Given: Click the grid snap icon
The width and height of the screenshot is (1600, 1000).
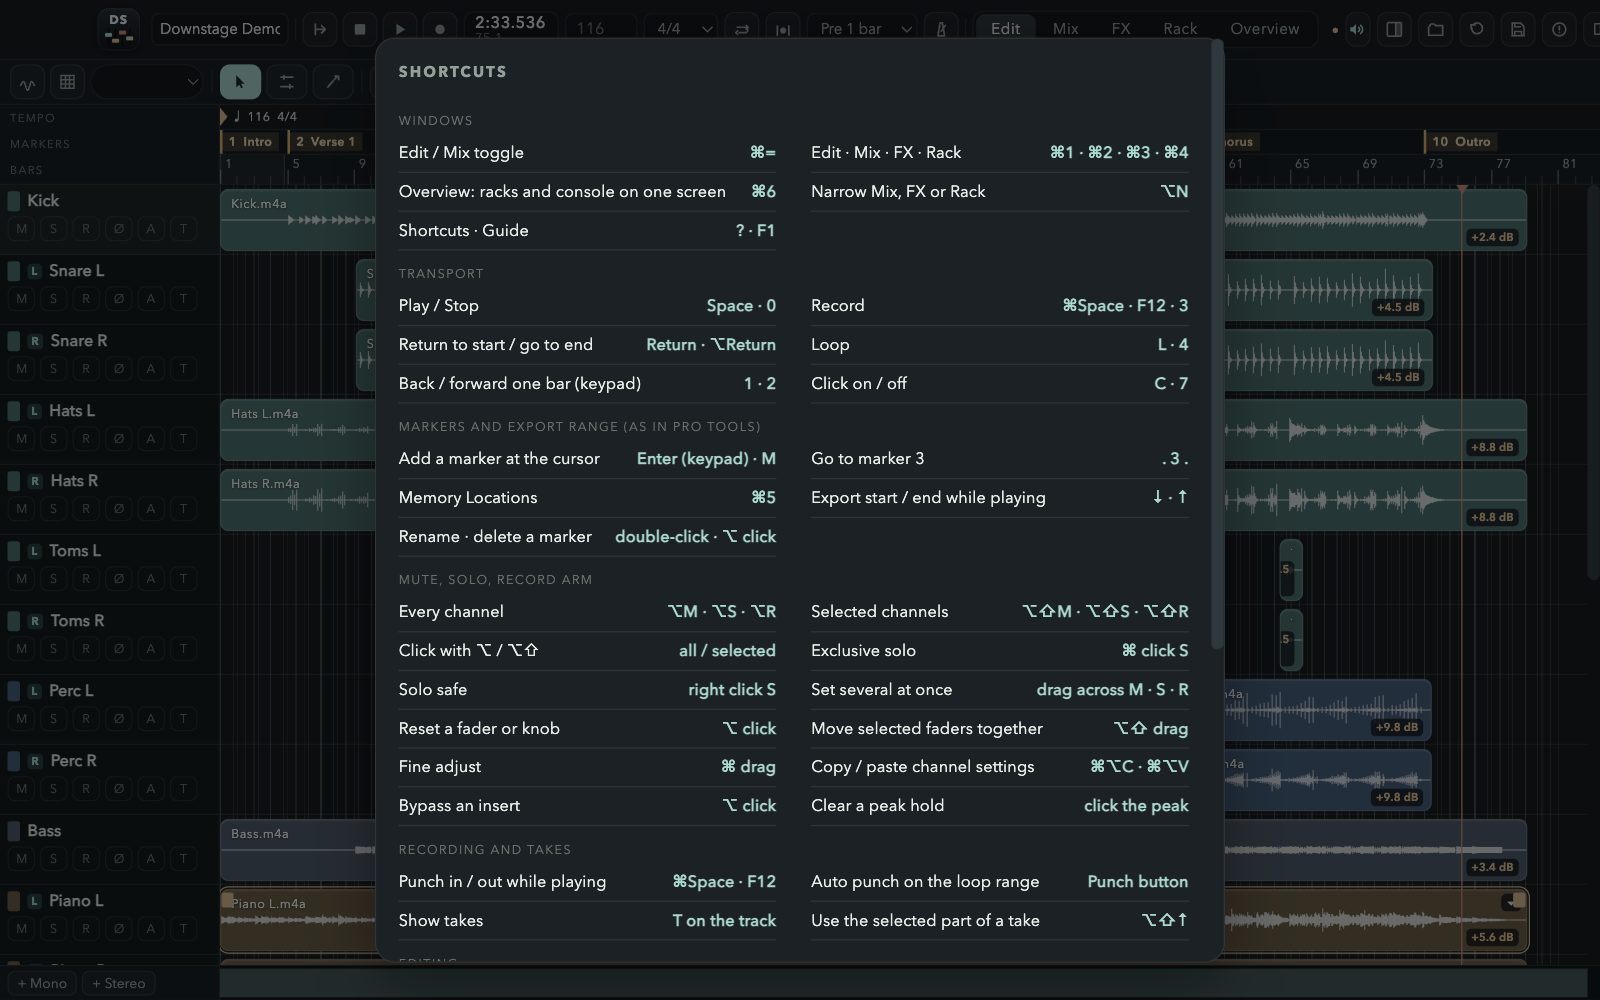Looking at the screenshot, I should pos(67,82).
